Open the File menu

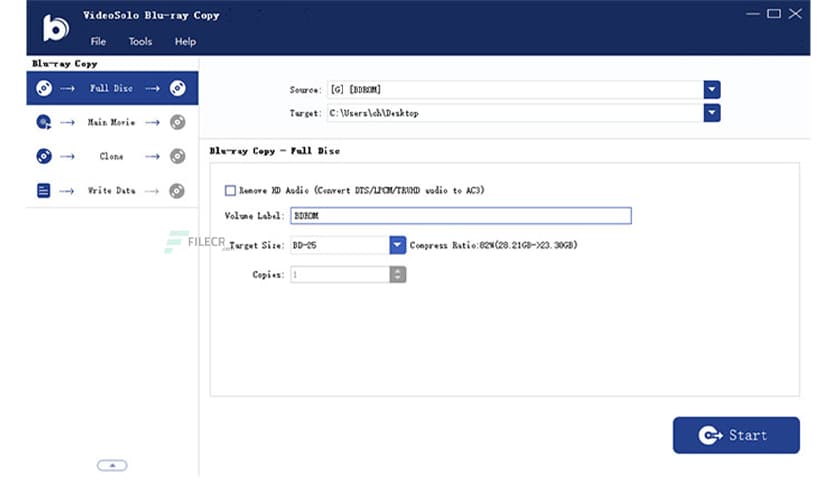point(98,42)
